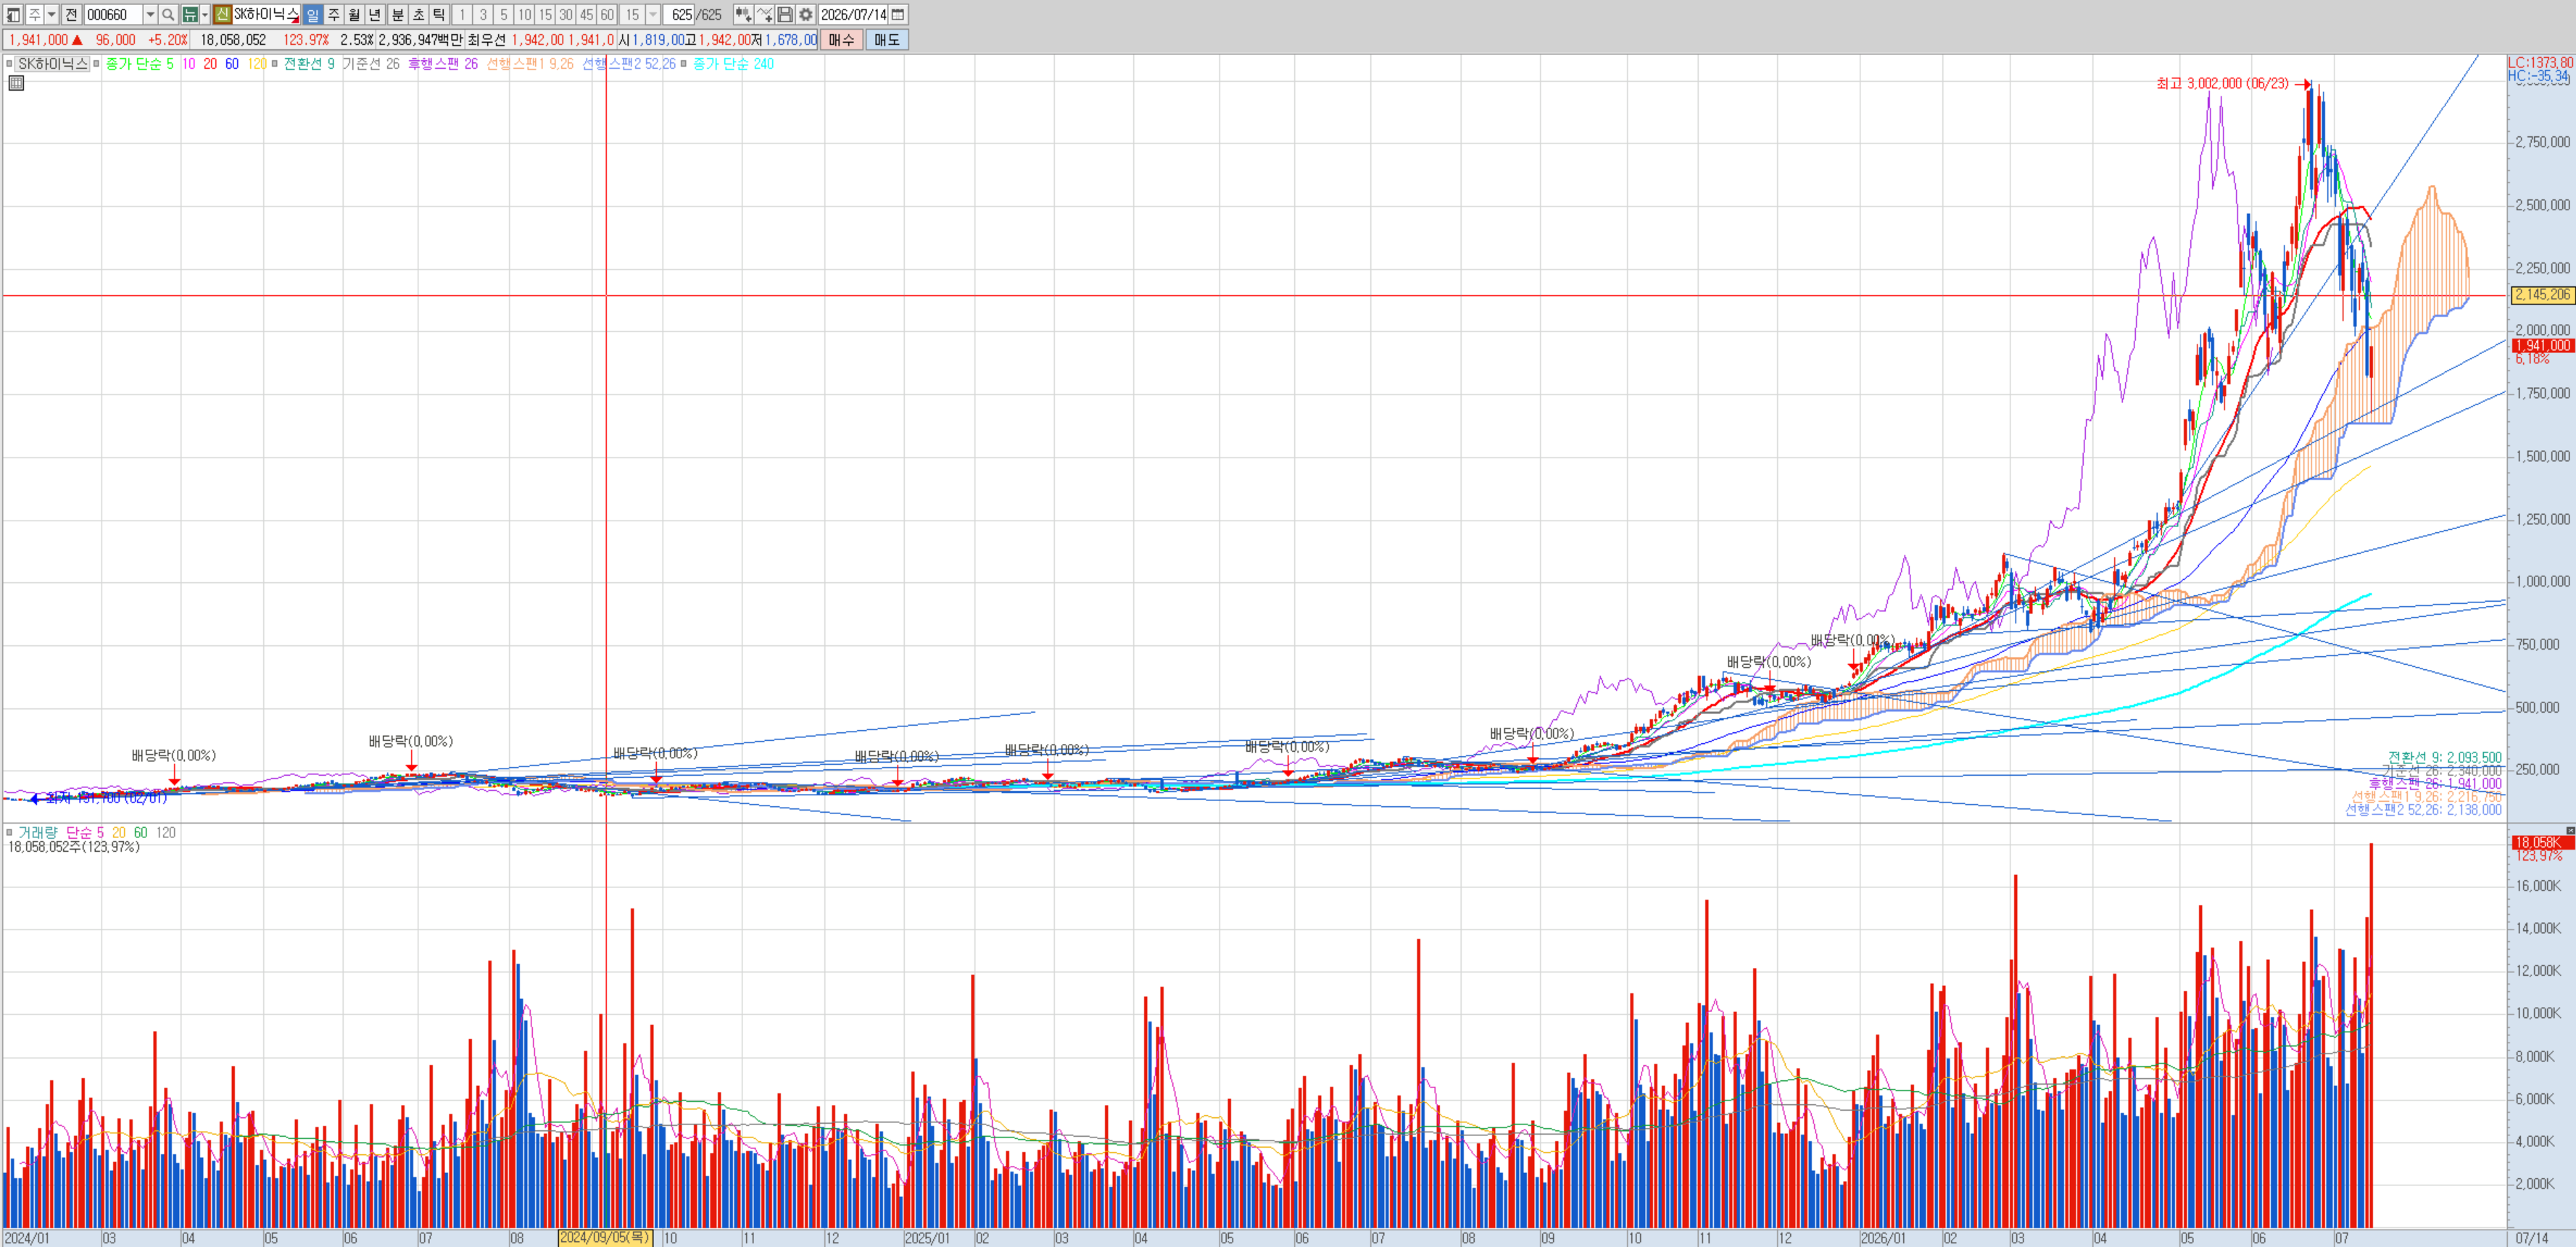The width and height of the screenshot is (2576, 1247).
Task: Click the bar count field showing 625
Action: click(x=681, y=15)
